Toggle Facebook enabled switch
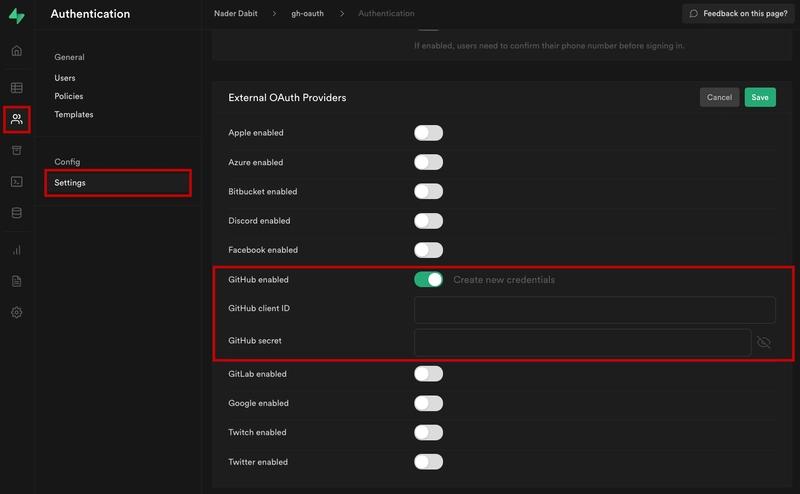 click(429, 250)
